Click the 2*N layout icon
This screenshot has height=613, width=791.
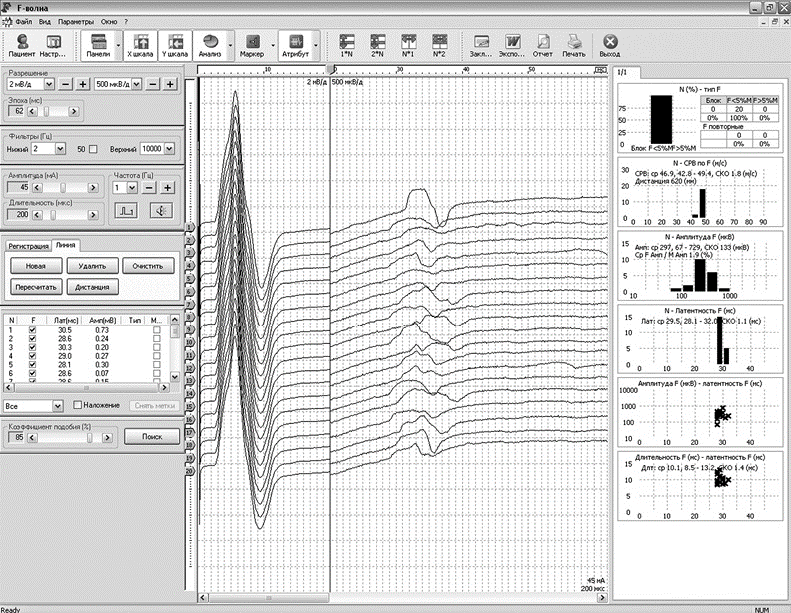(x=377, y=45)
